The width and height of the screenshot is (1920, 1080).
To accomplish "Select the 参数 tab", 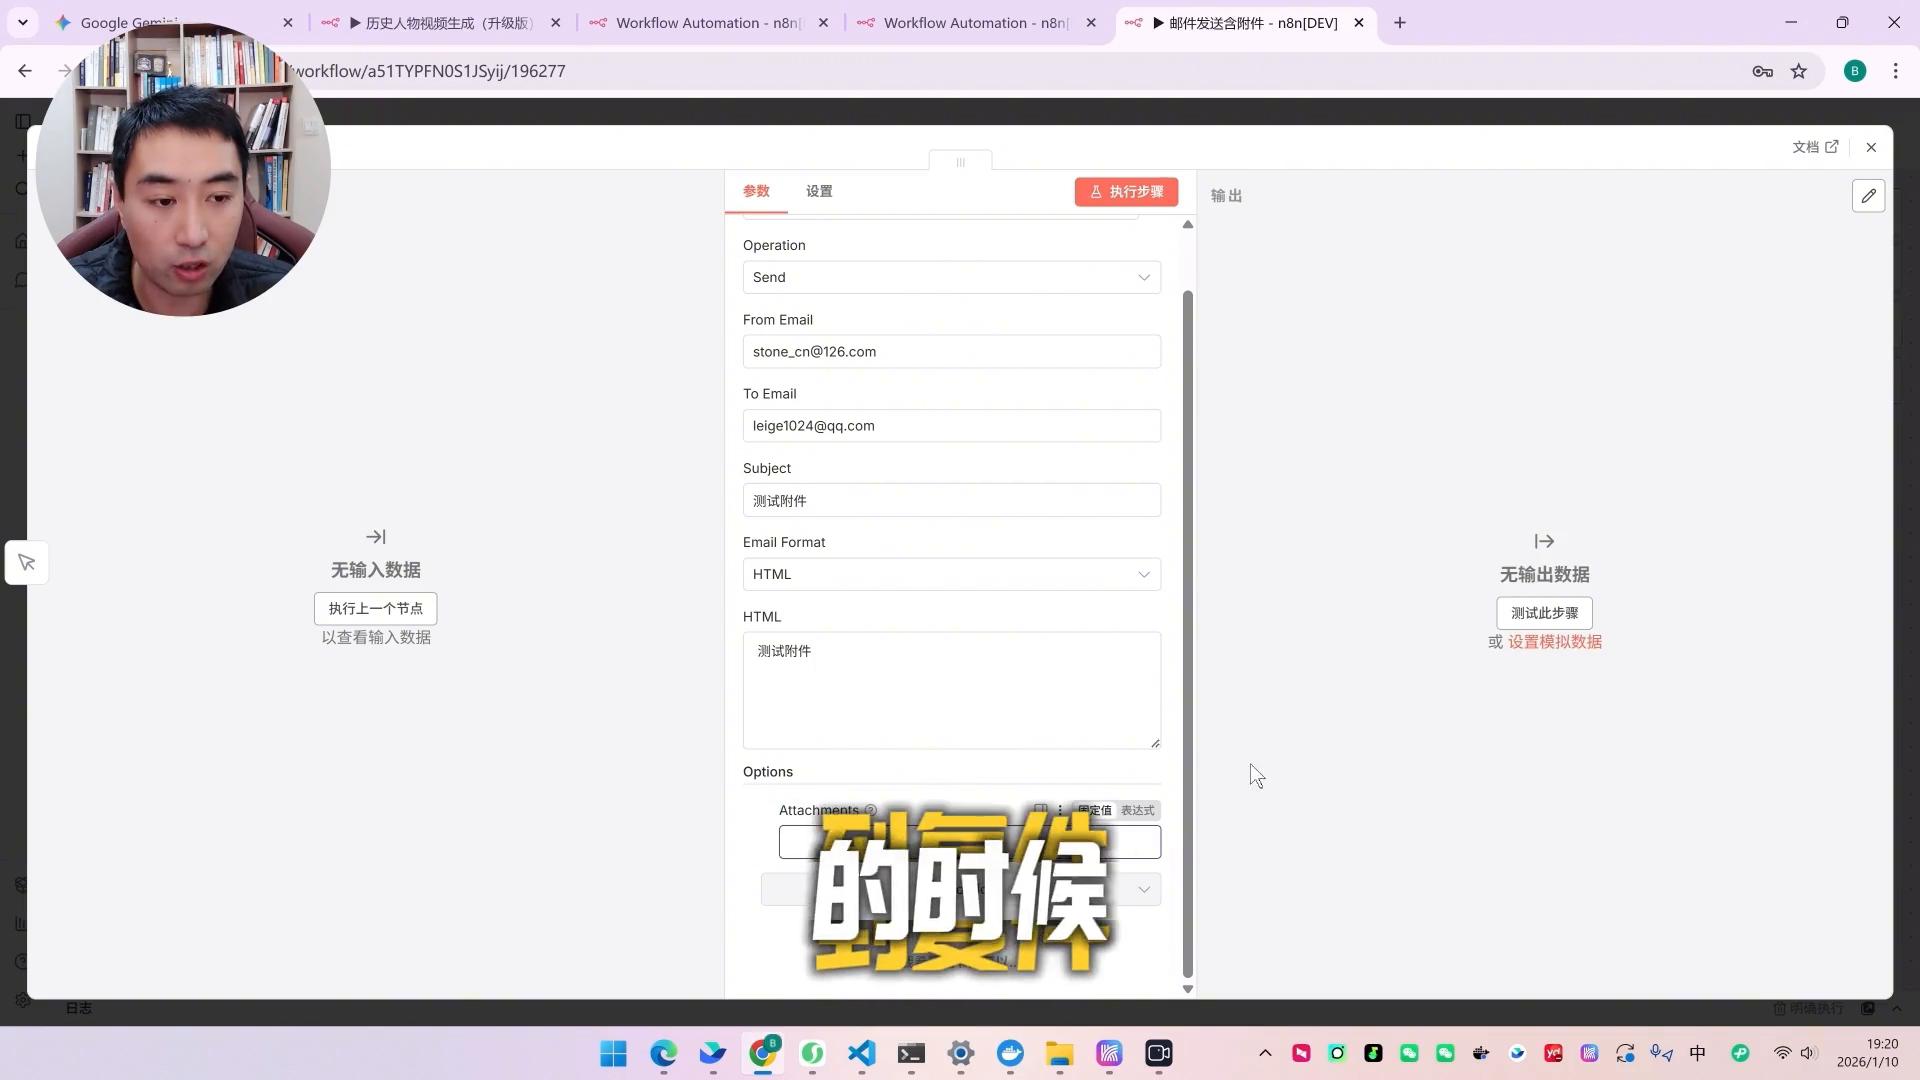I will pos(756,191).
